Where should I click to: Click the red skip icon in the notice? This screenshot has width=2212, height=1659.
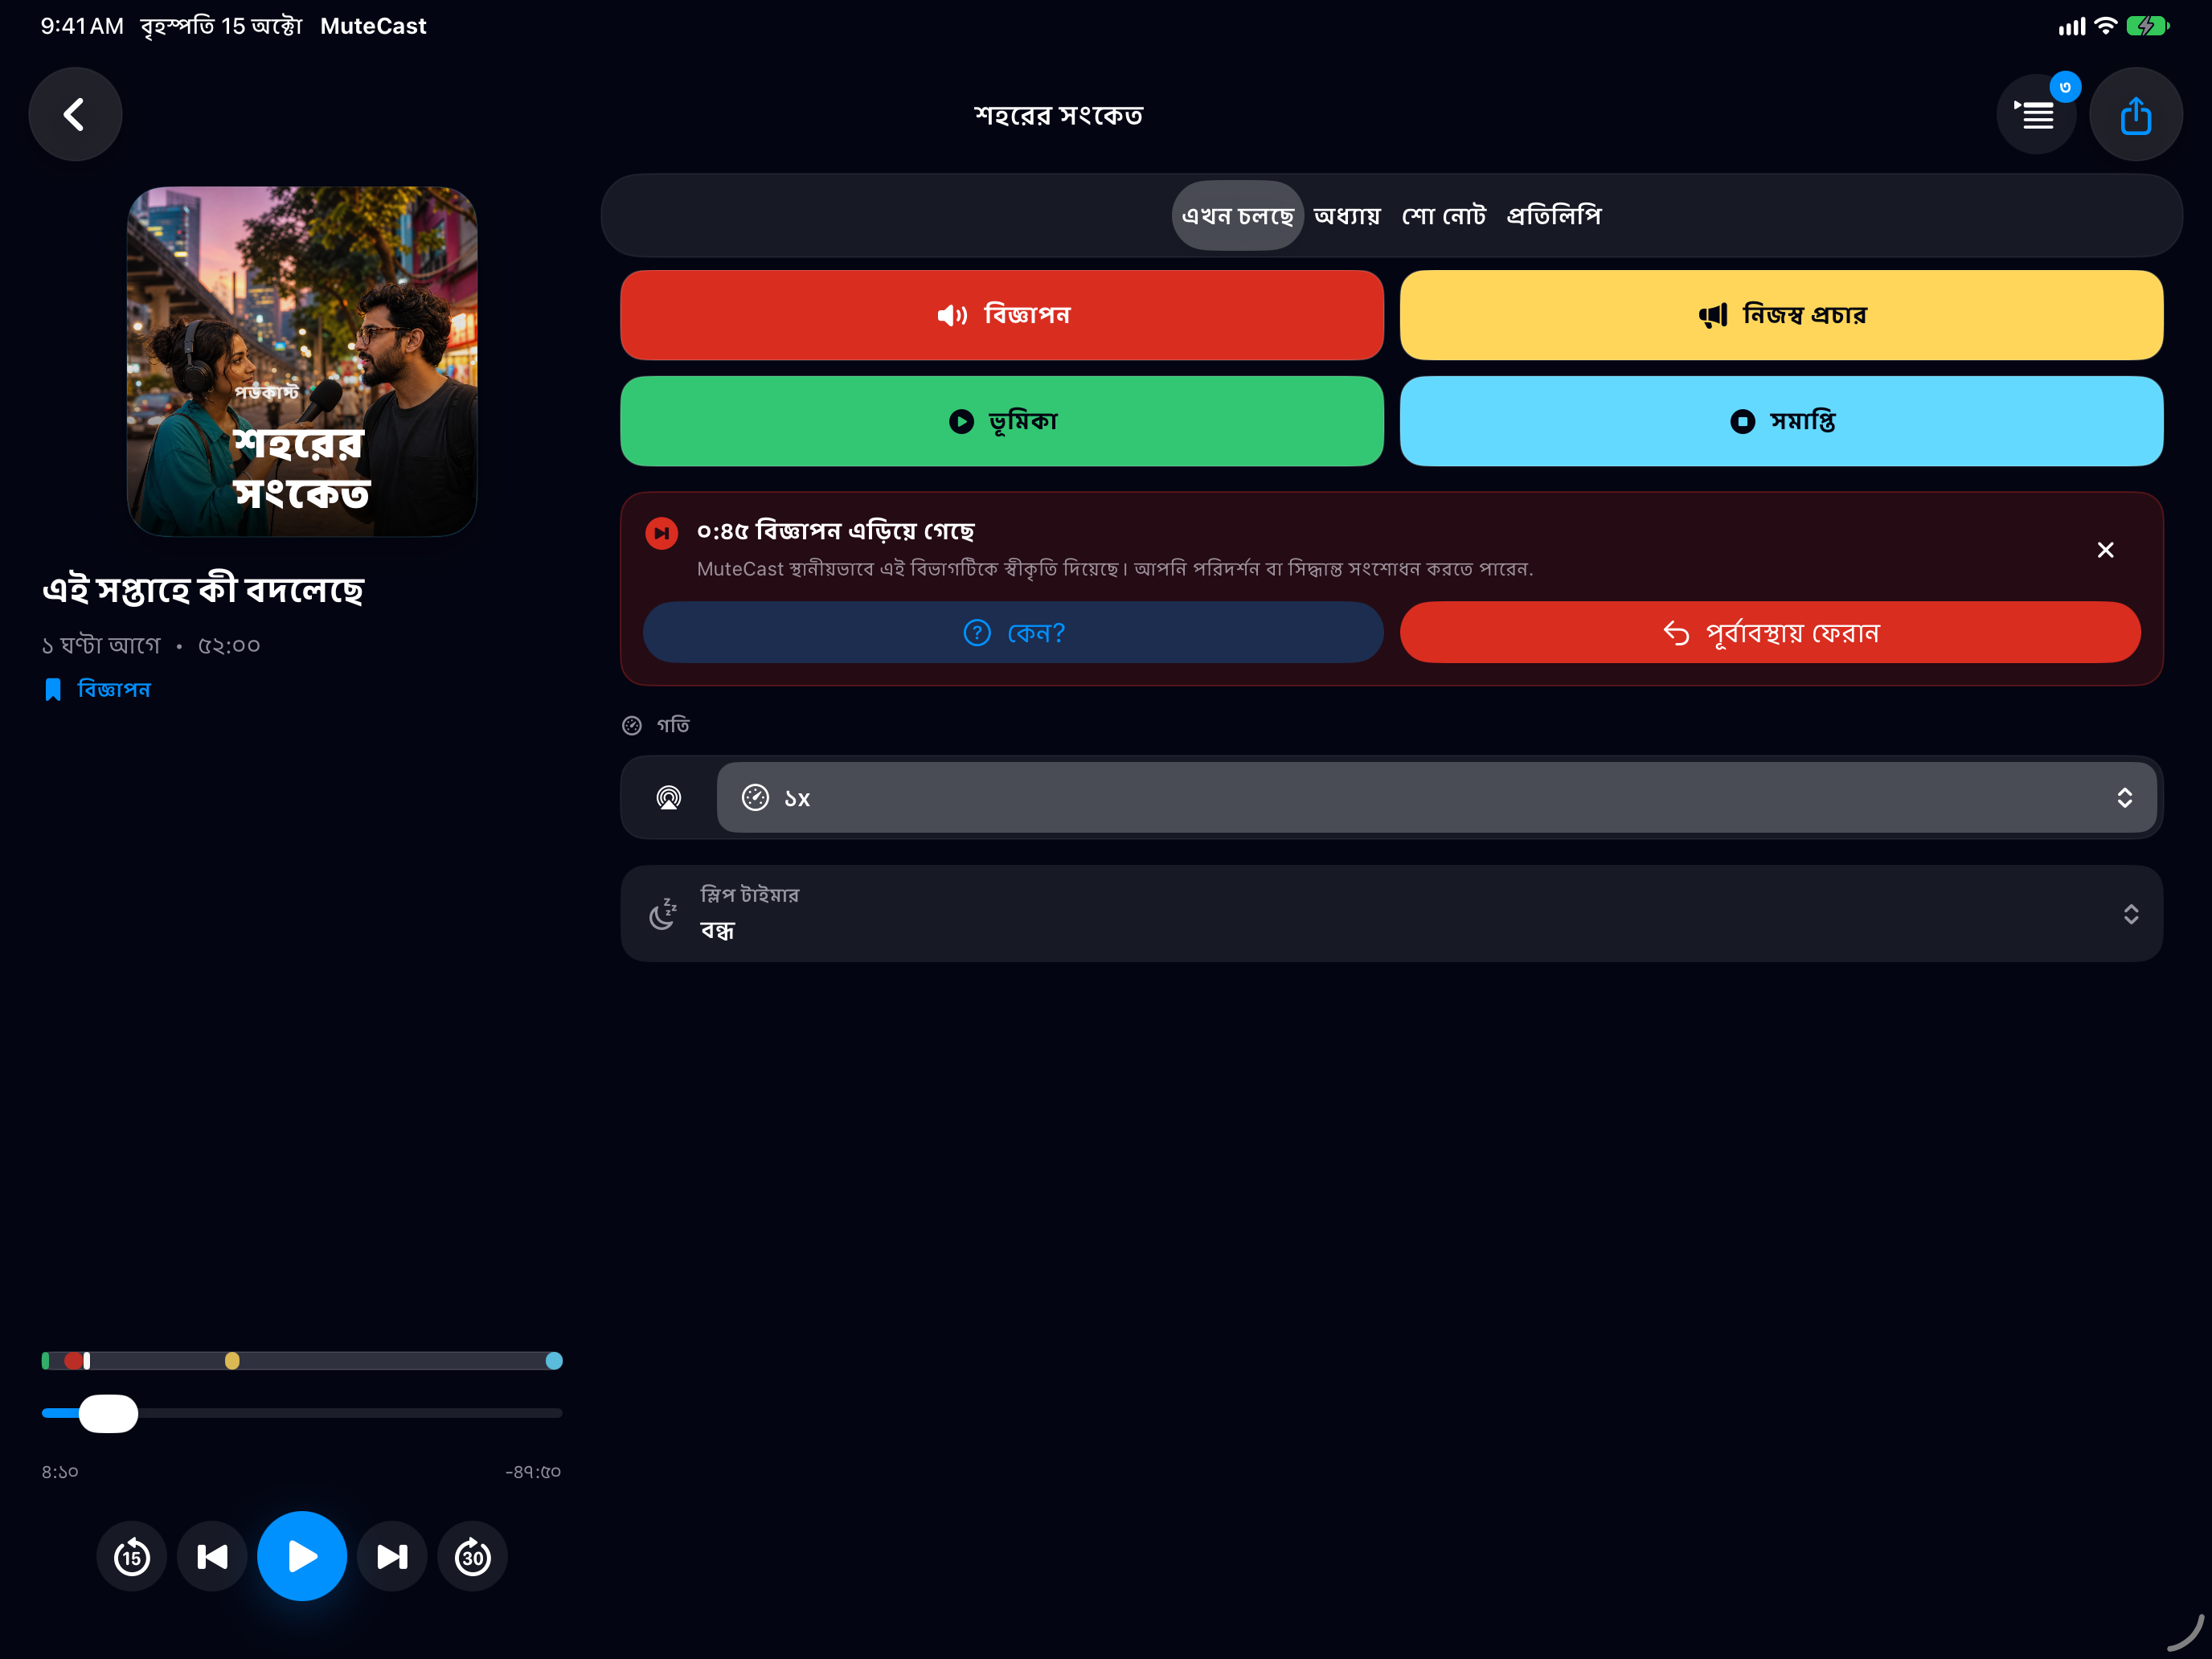coord(661,533)
